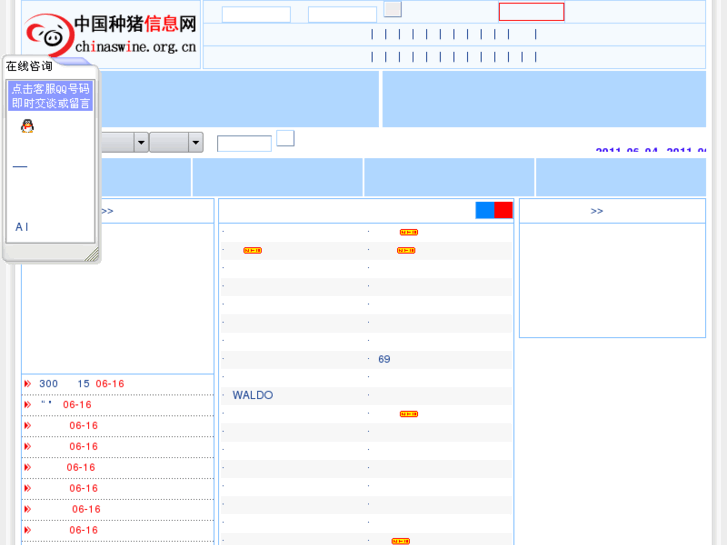Click the red-bordered box in the header
727x545 pixels.
pos(531,12)
